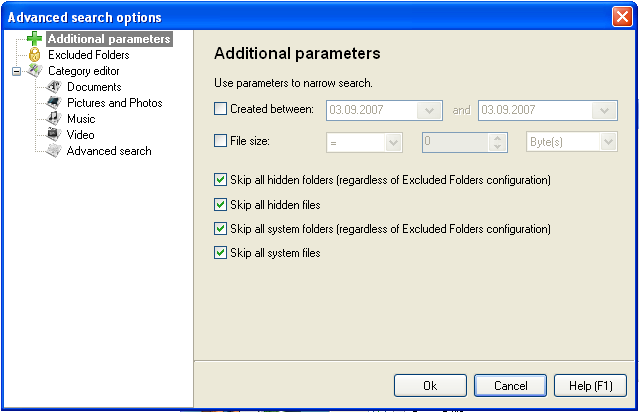639x412 pixels.
Task: Click the Excluded Folders lock icon
Action: (35, 55)
